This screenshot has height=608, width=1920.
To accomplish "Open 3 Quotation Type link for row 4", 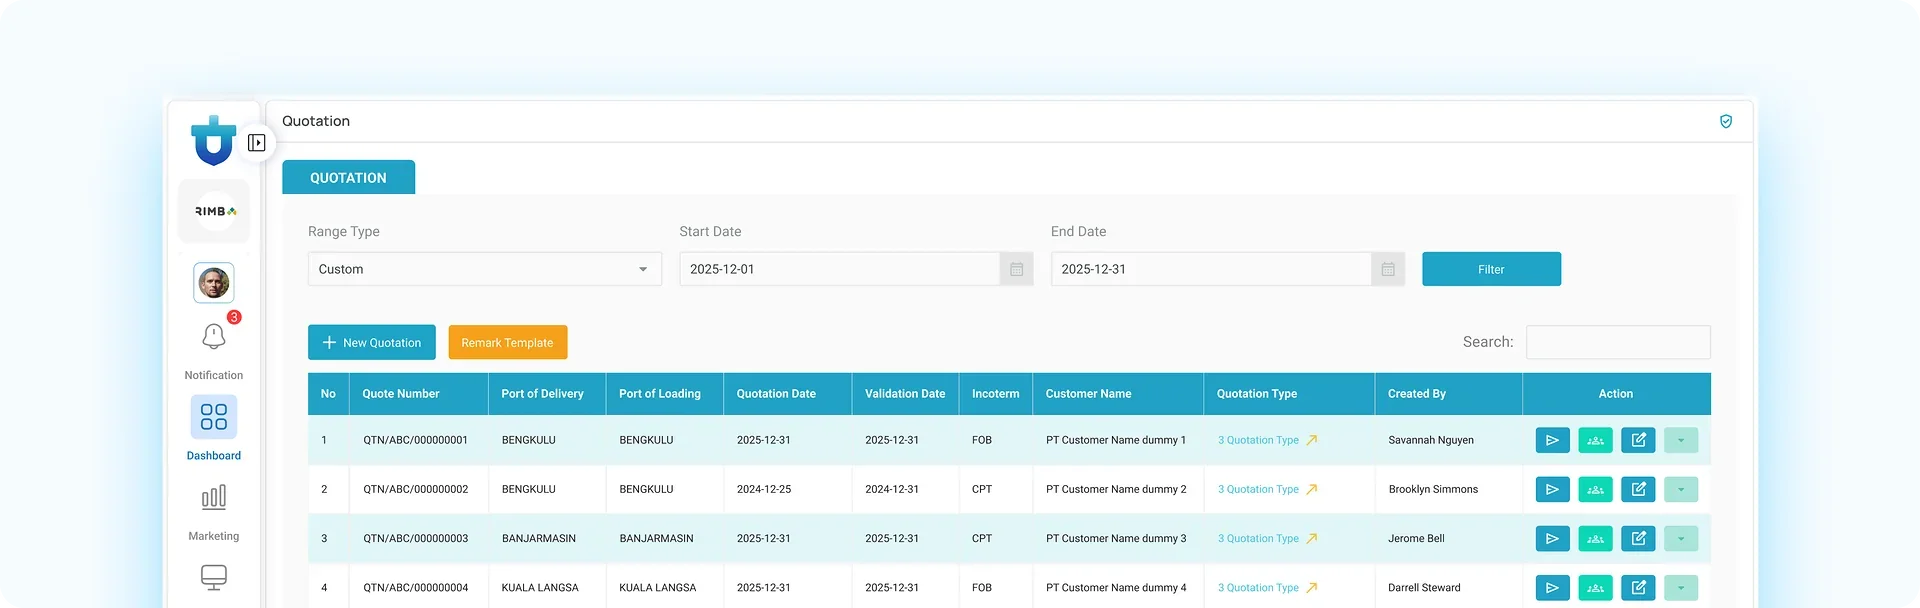I will click(x=1267, y=588).
